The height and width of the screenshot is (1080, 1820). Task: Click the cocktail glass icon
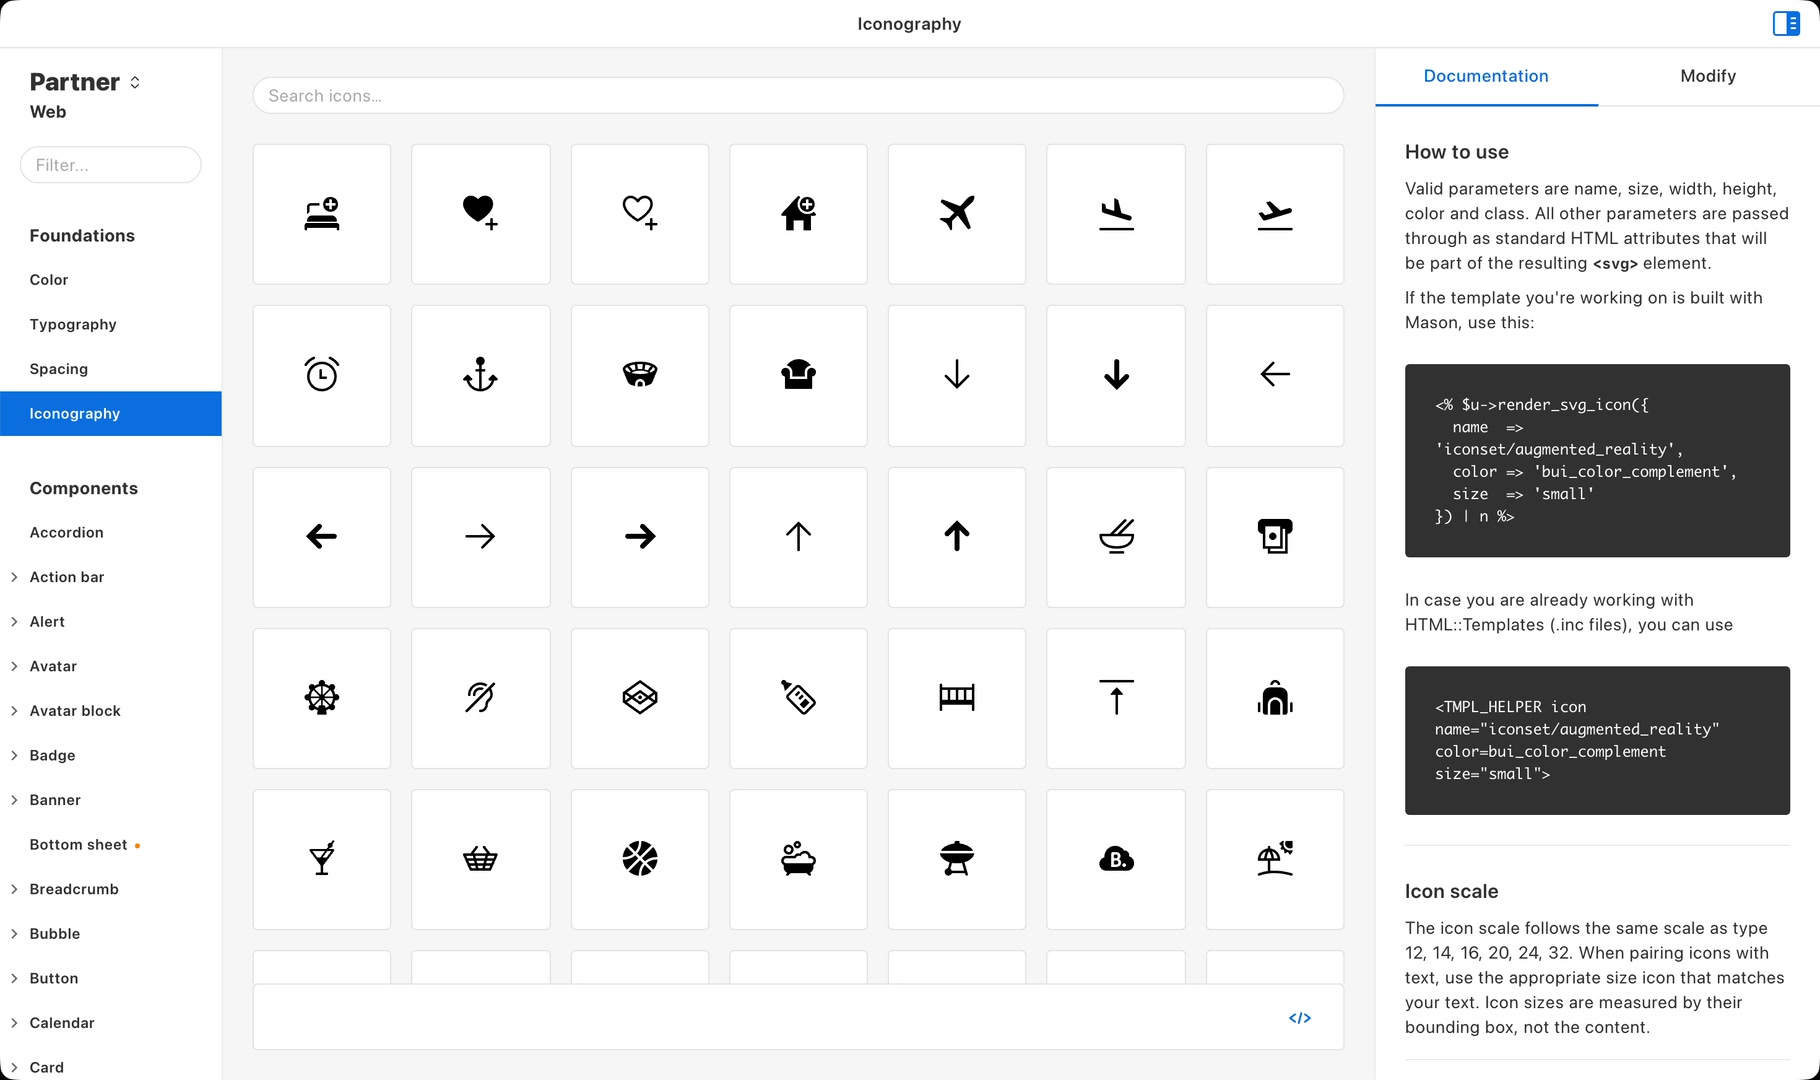[322, 859]
